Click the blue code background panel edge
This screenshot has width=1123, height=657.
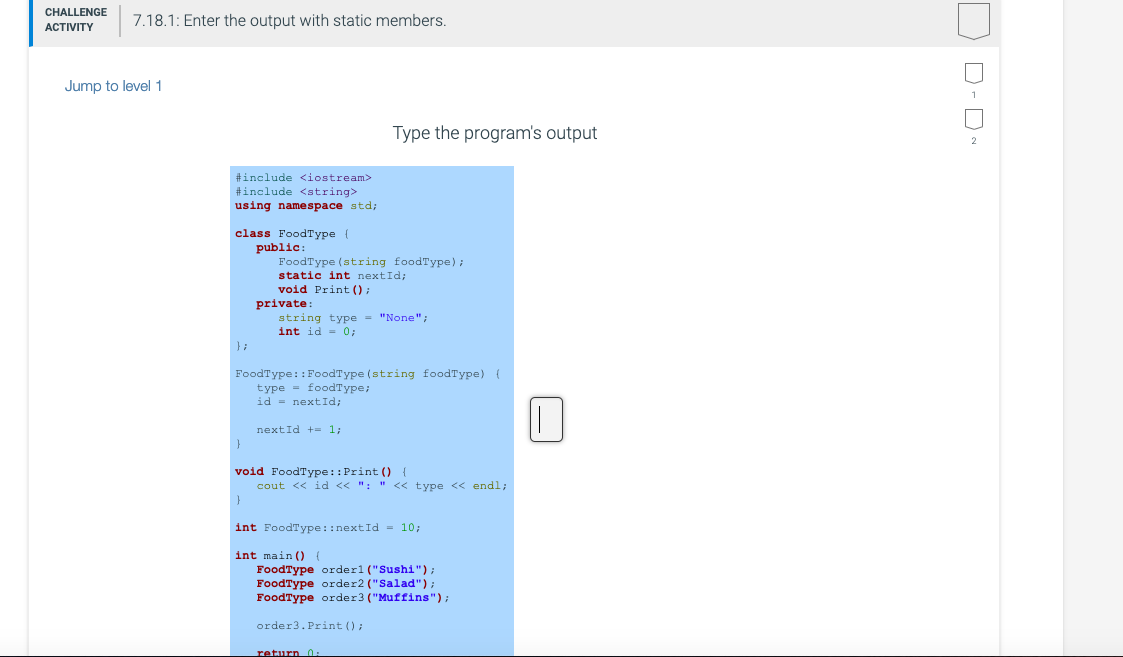click(x=510, y=400)
